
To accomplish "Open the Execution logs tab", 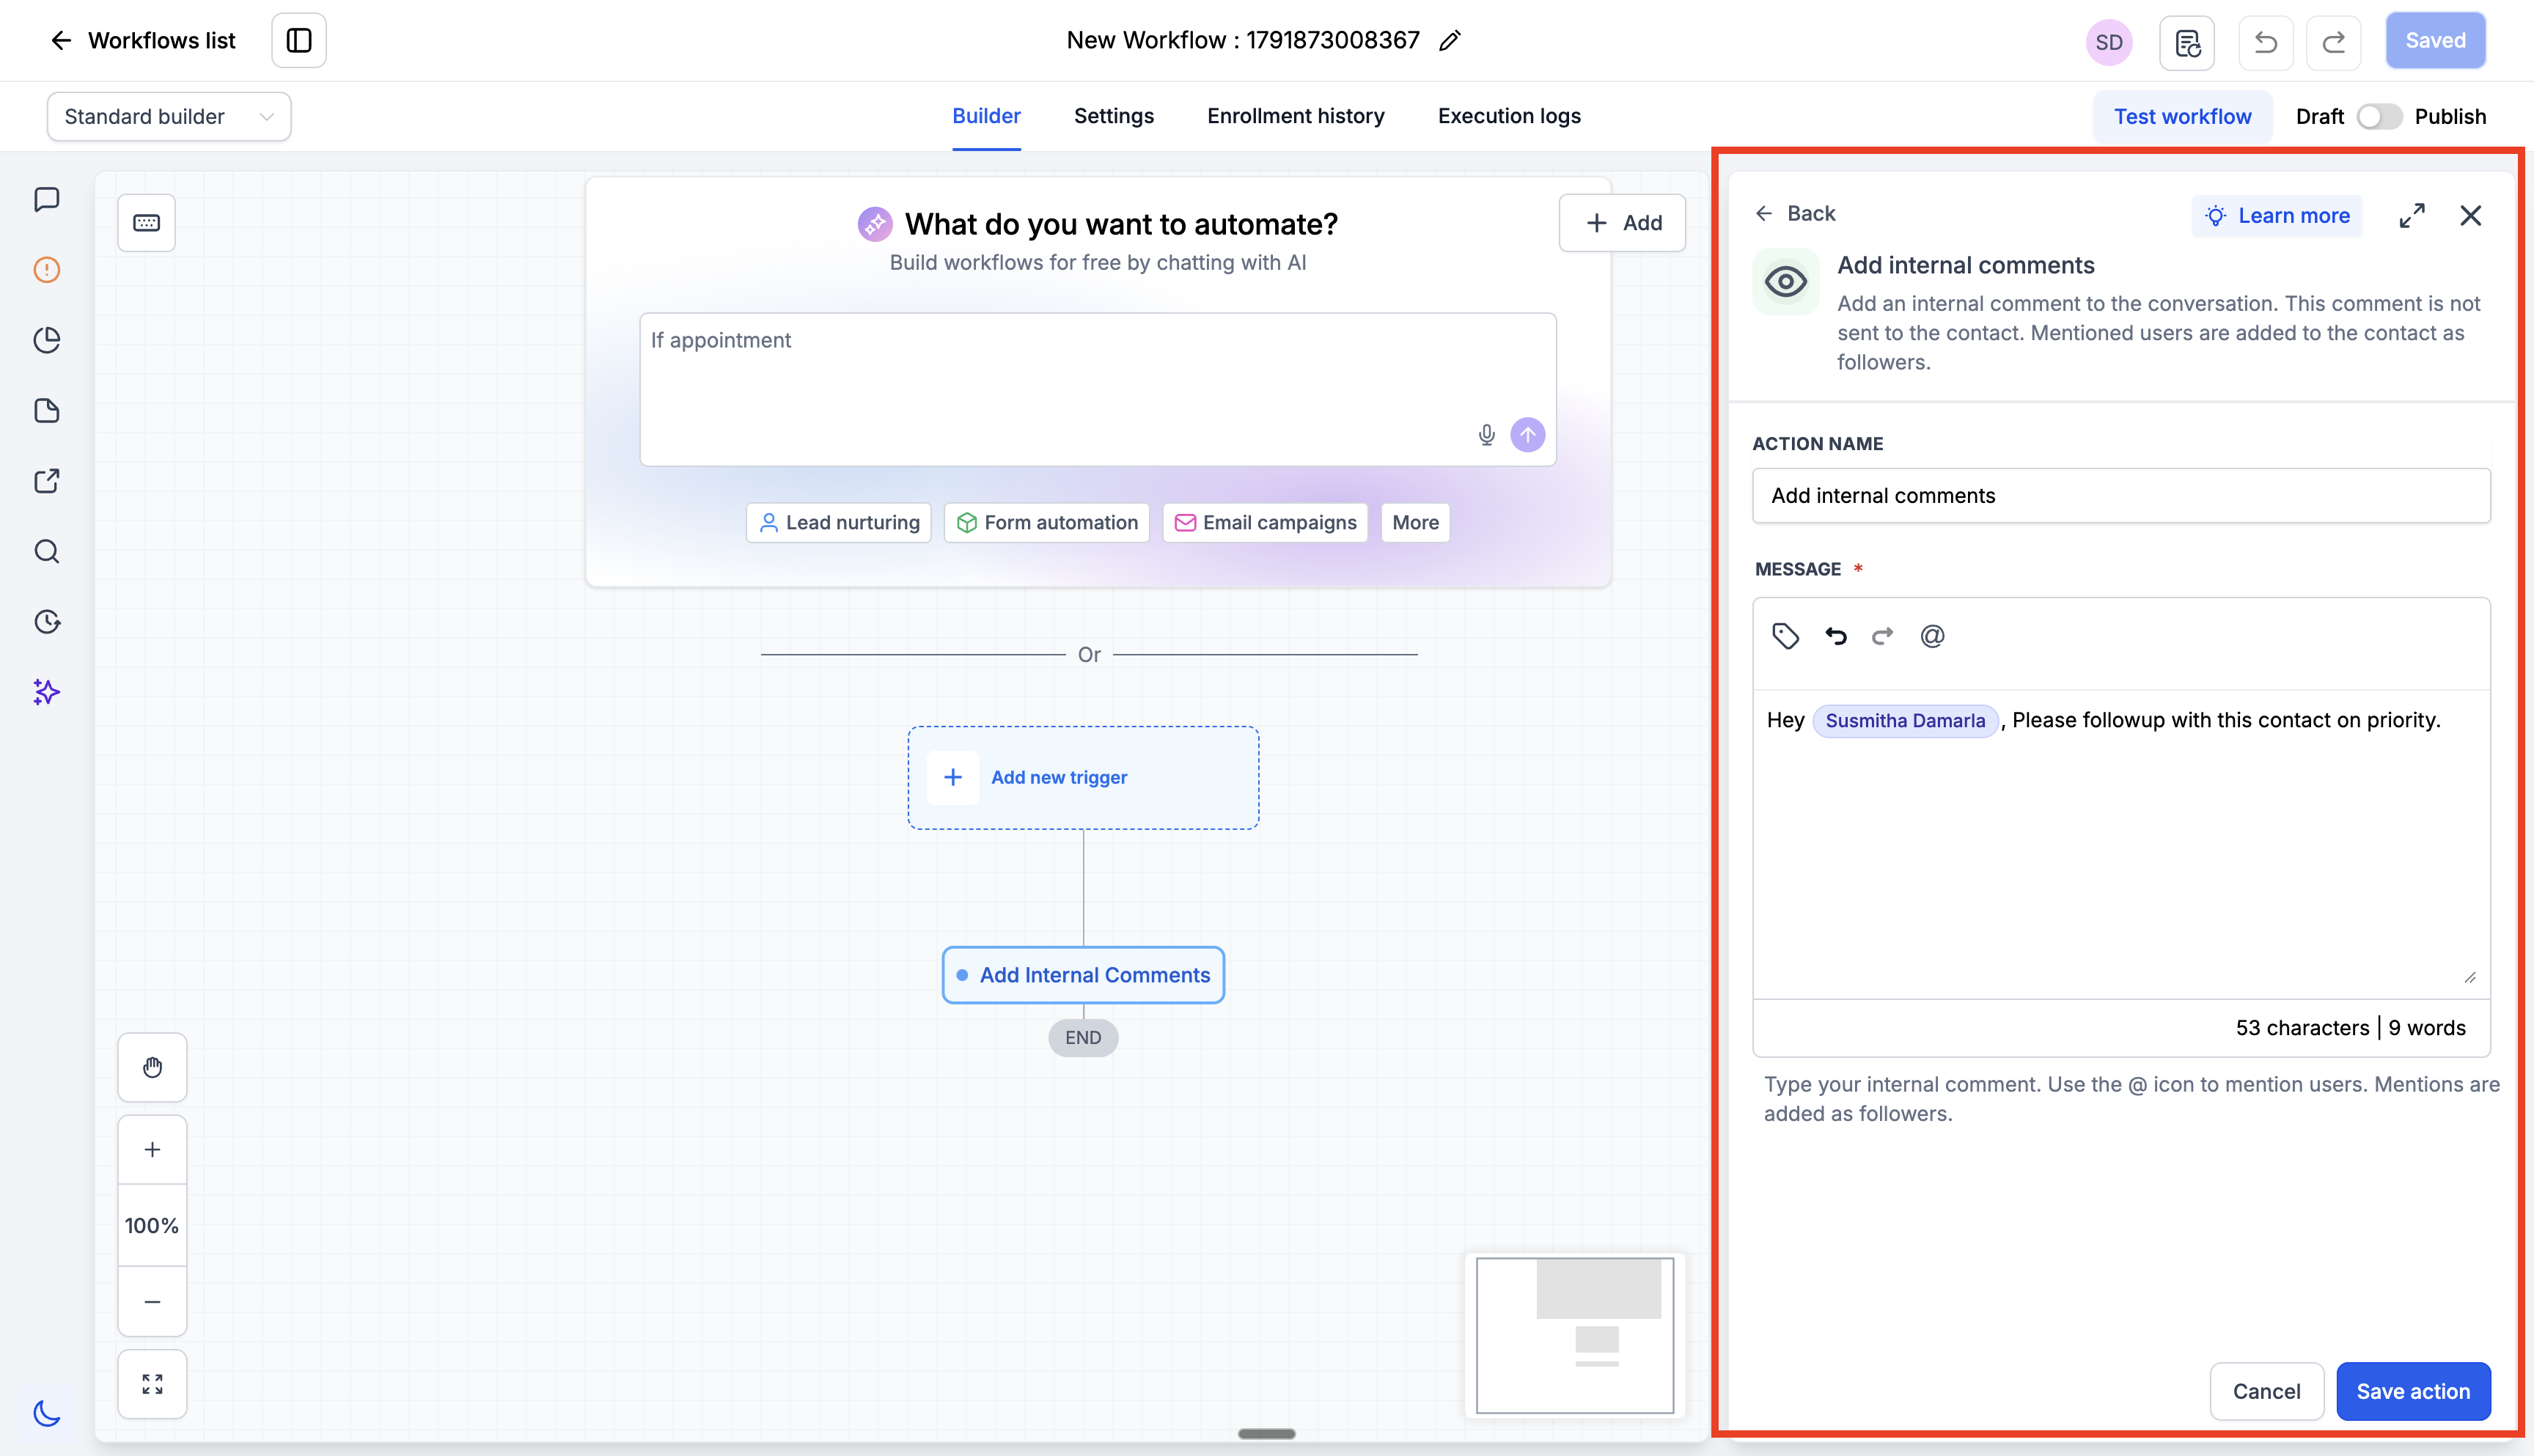I will (x=1509, y=116).
